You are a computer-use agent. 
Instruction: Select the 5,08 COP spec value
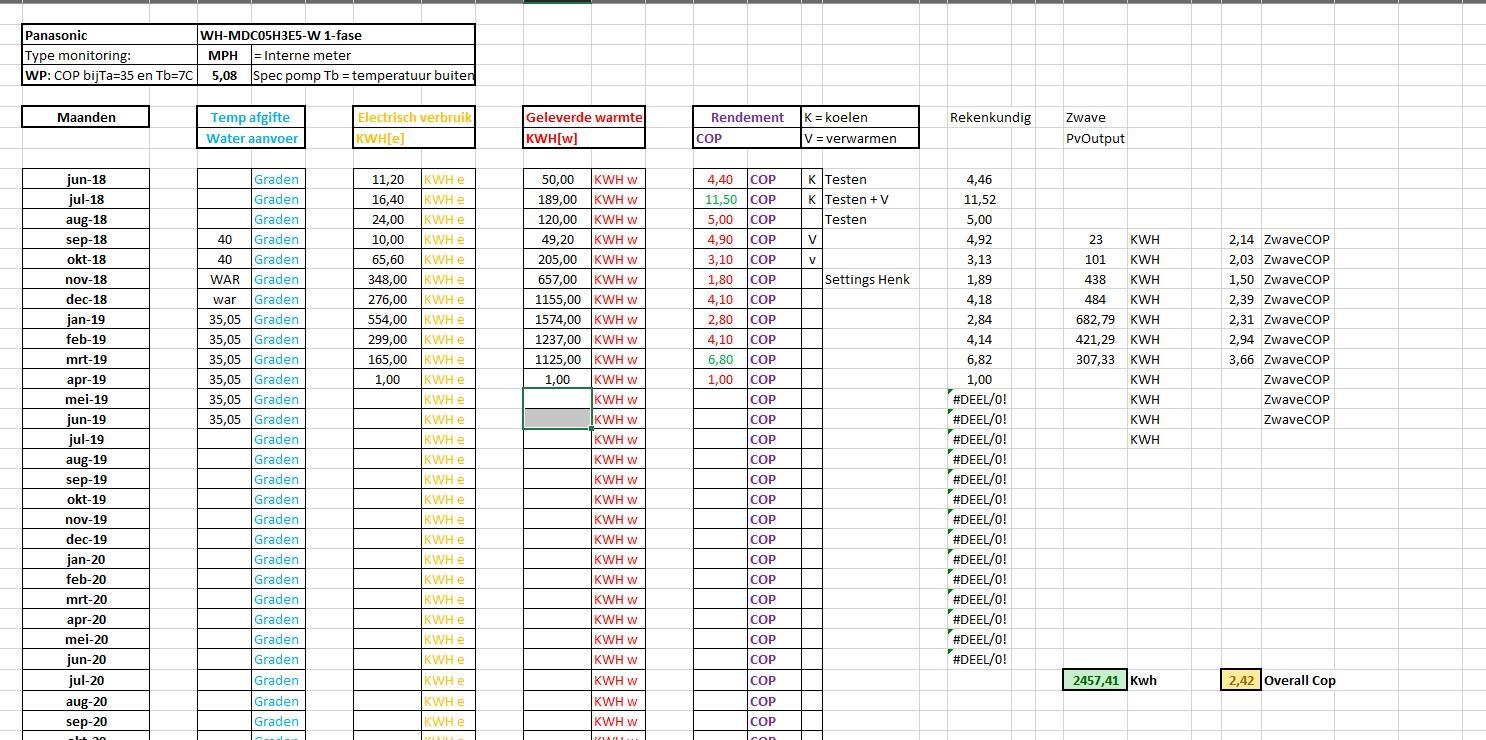coord(224,76)
